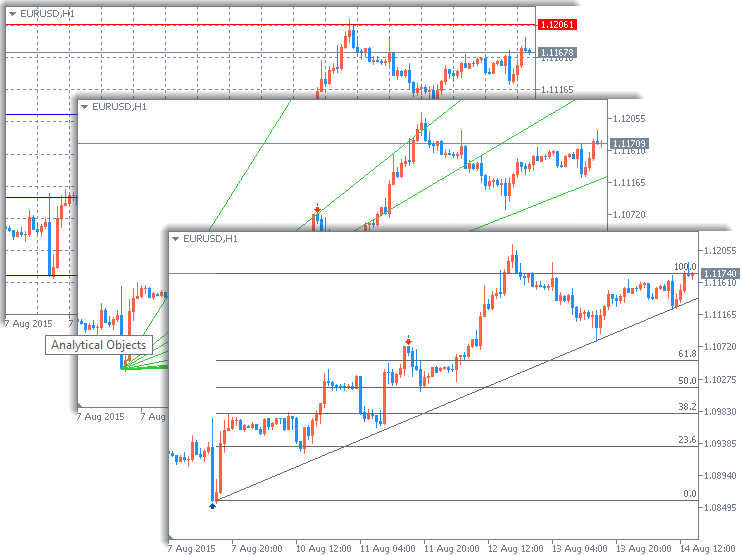The height and width of the screenshot is (555, 742).
Task: Click the chart shift marker in front chart corner
Action: (x=171, y=537)
